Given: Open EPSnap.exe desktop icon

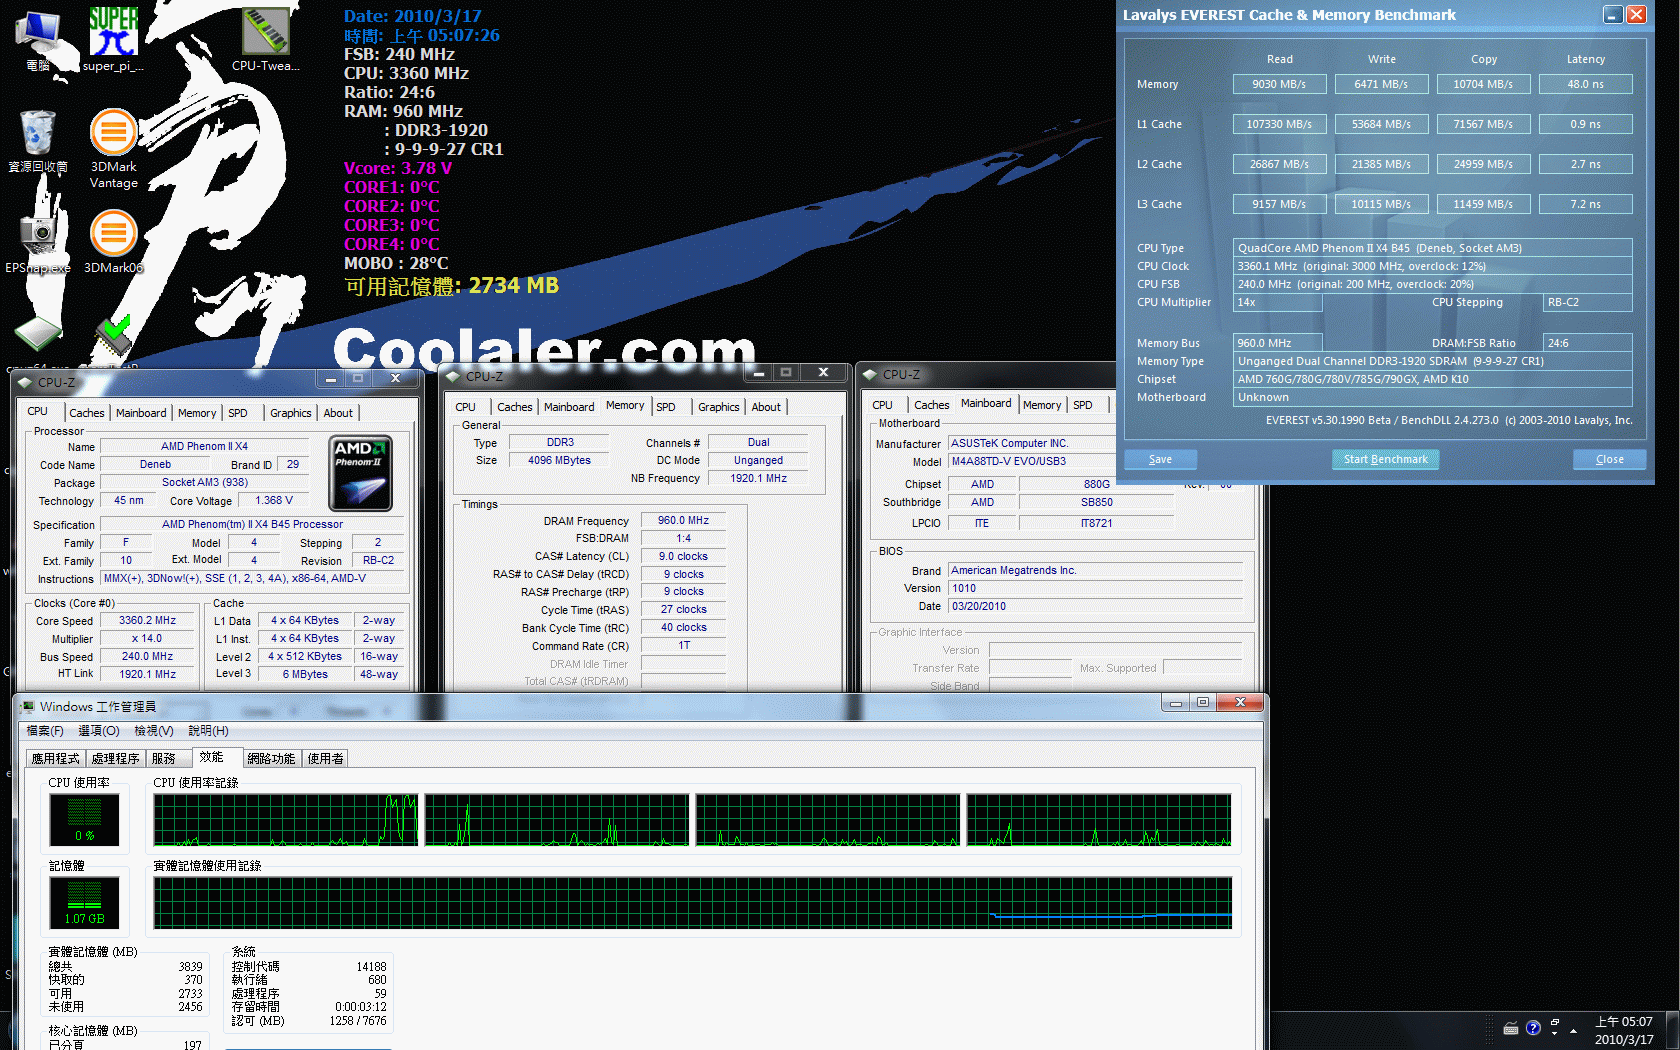Looking at the screenshot, I should point(38,243).
